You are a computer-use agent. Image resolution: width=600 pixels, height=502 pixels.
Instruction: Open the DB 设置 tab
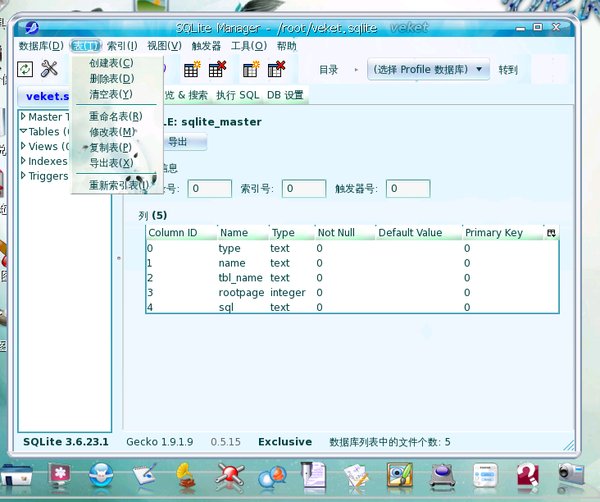coord(285,95)
